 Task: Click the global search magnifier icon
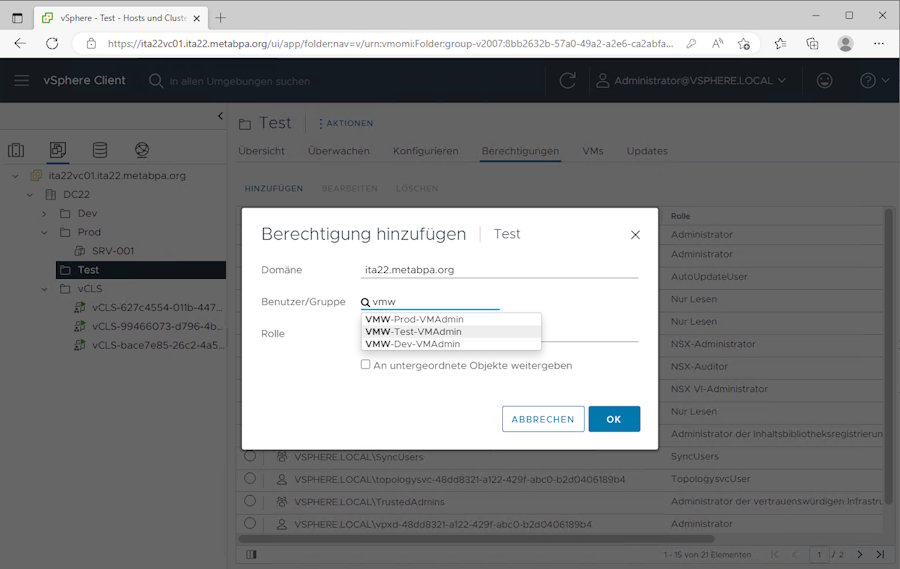pos(156,81)
